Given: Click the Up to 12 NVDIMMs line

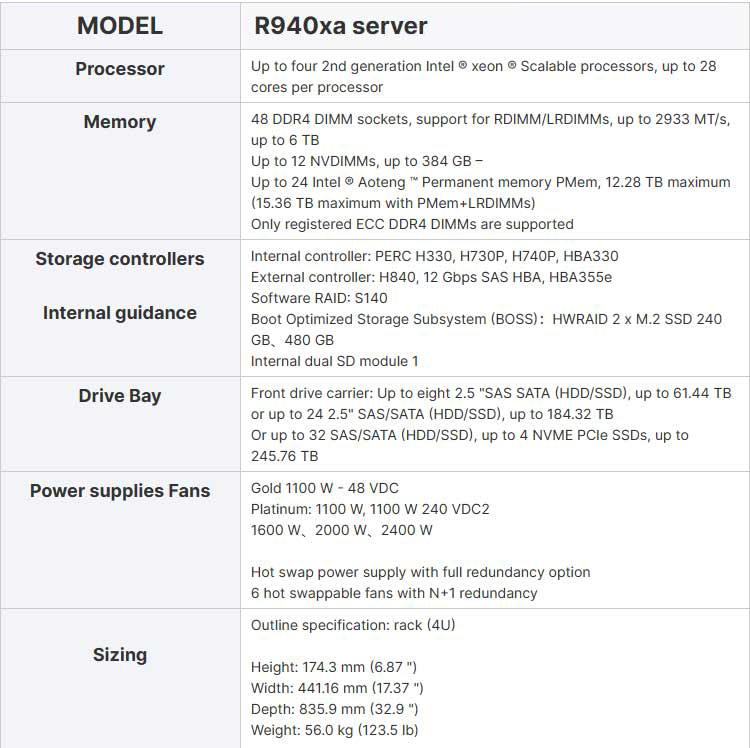Looking at the screenshot, I should (367, 161).
